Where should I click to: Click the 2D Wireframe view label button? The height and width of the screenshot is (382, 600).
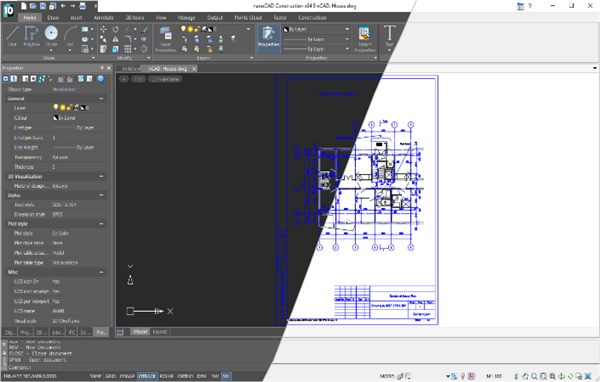pyautogui.click(x=165, y=79)
